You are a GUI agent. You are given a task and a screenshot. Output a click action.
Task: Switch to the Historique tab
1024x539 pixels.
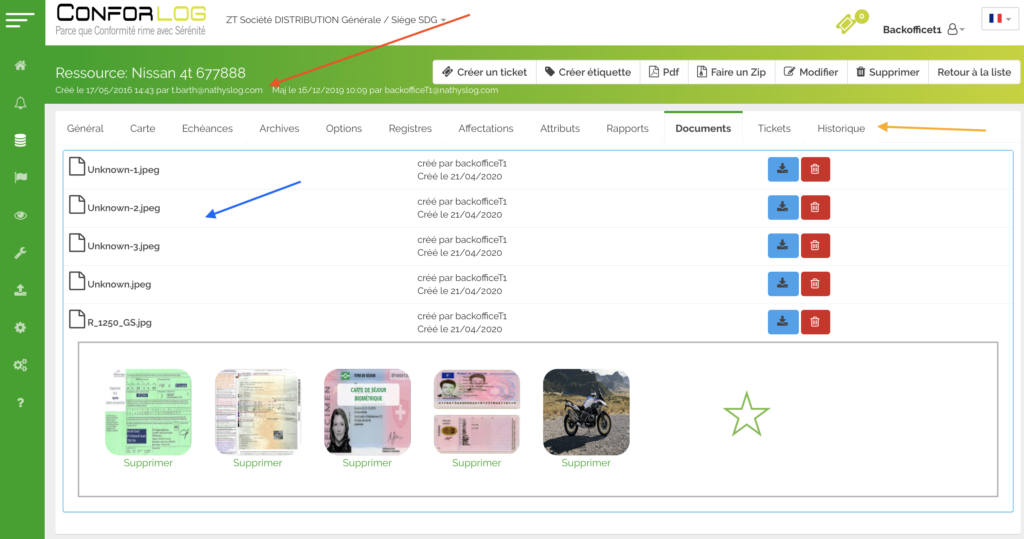click(840, 128)
